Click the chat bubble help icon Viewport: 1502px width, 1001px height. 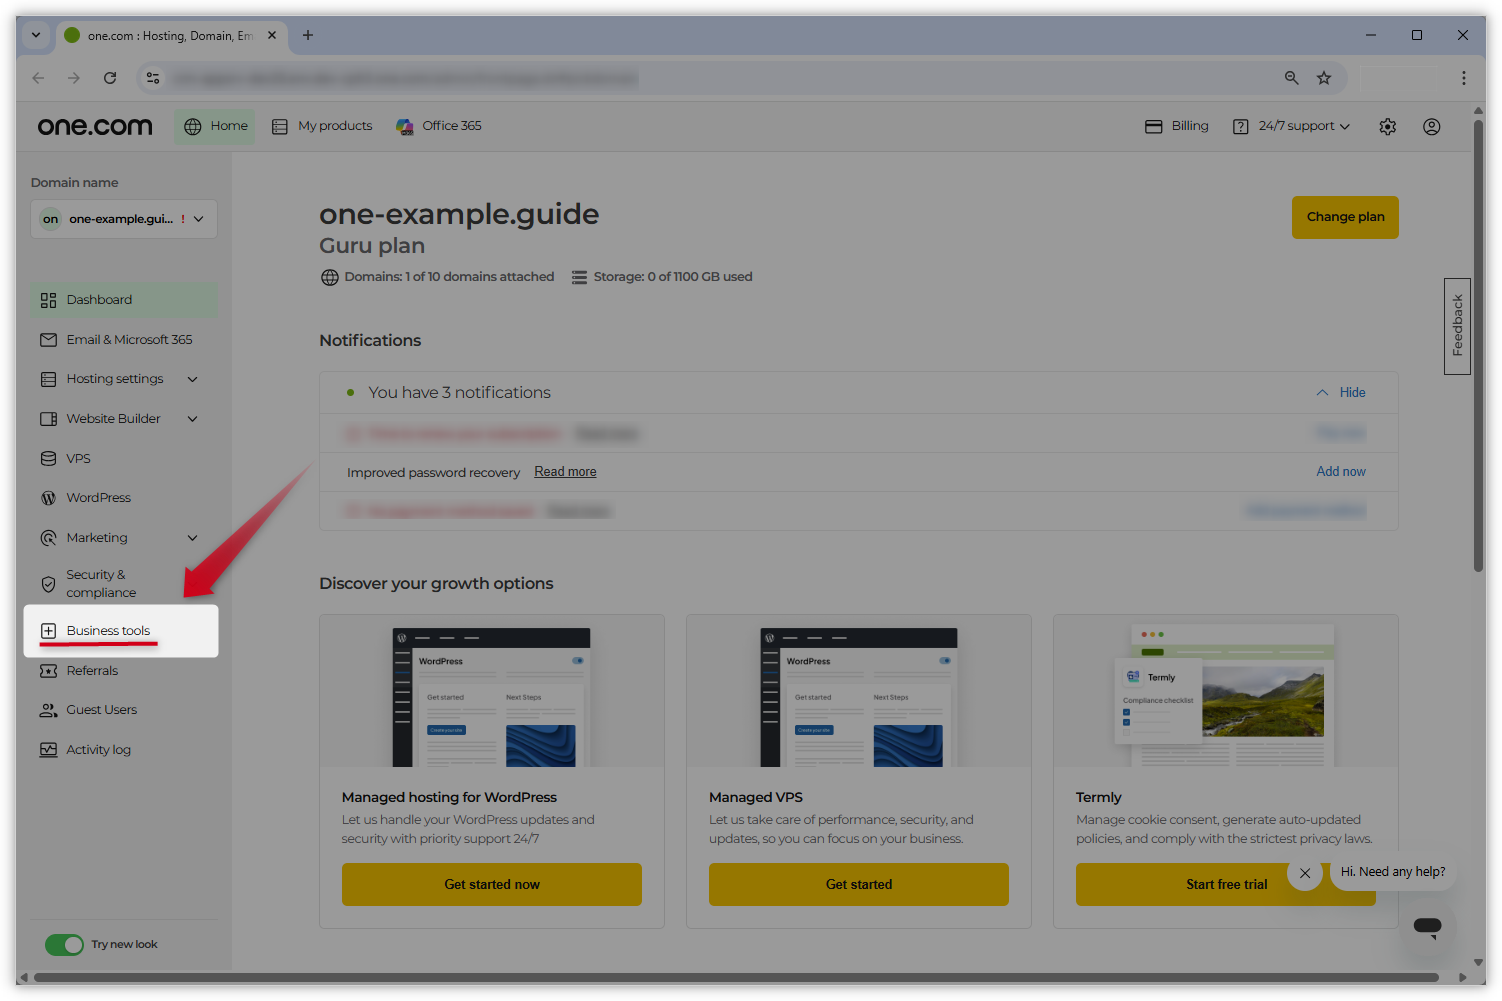tap(1427, 926)
